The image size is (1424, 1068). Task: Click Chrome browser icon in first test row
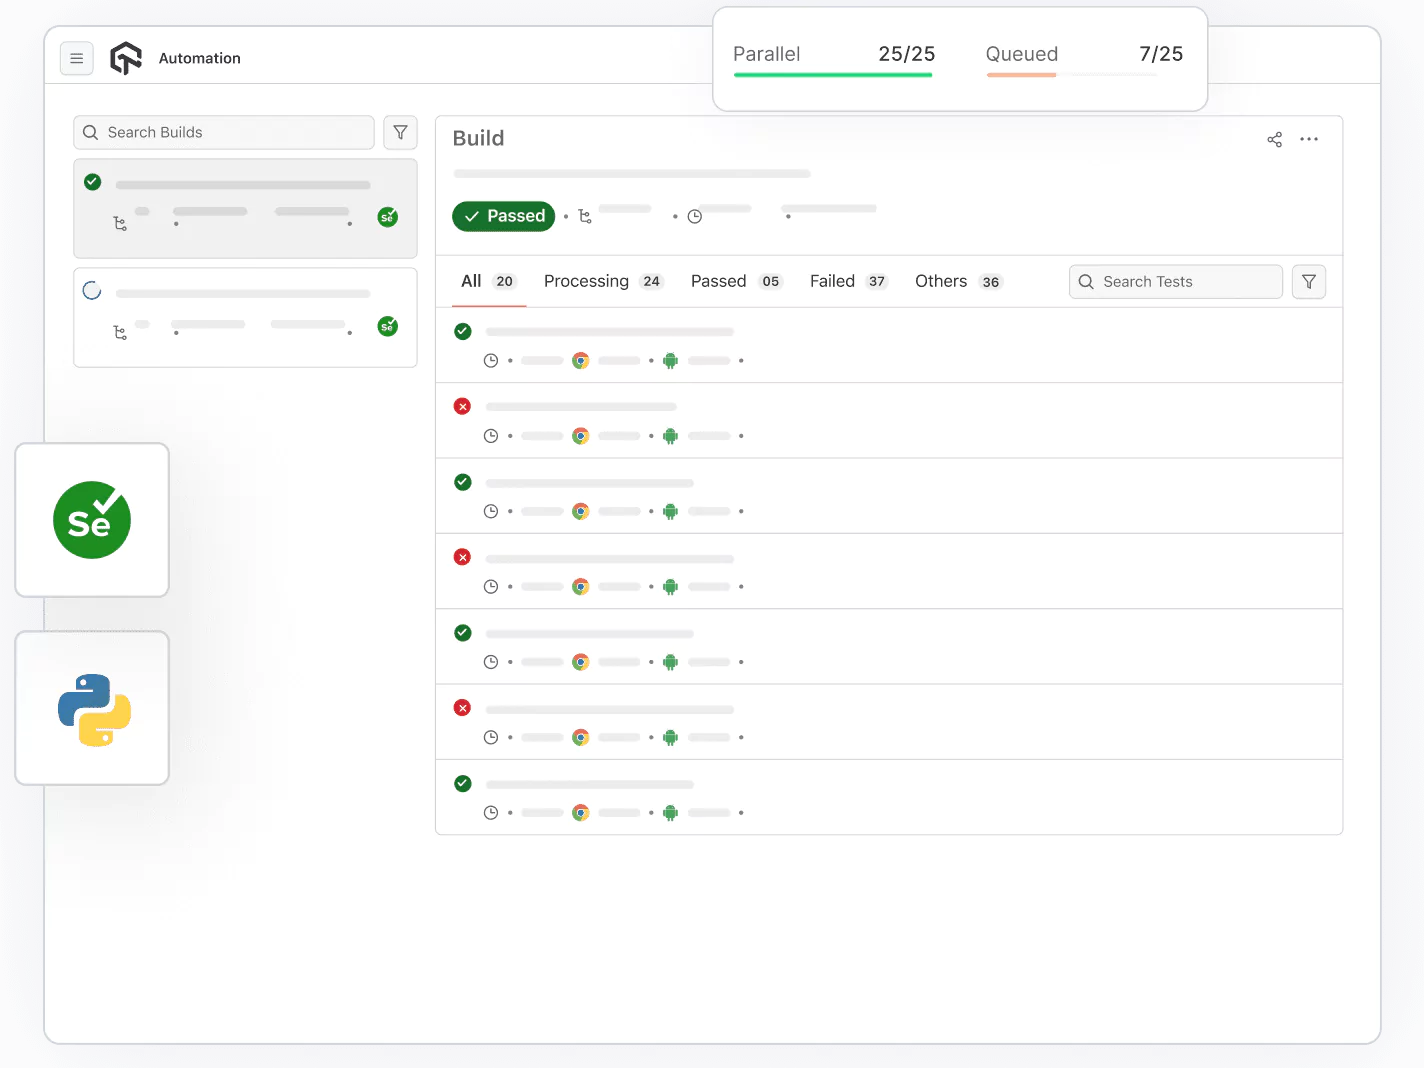click(580, 361)
